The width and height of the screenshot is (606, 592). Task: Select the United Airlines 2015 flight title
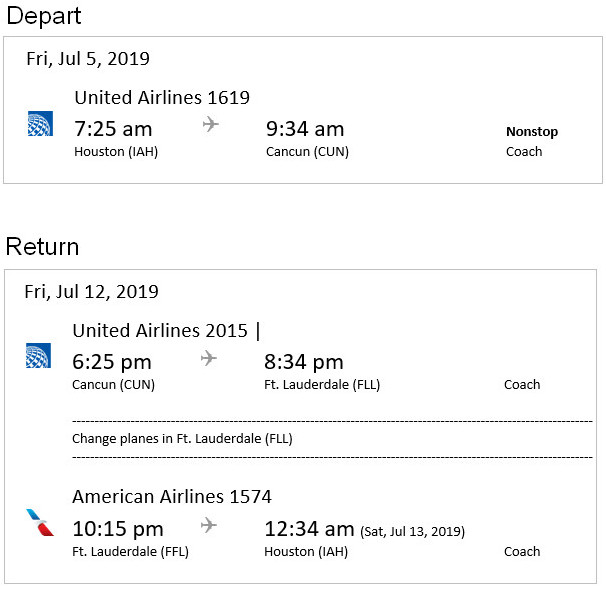[160, 331]
